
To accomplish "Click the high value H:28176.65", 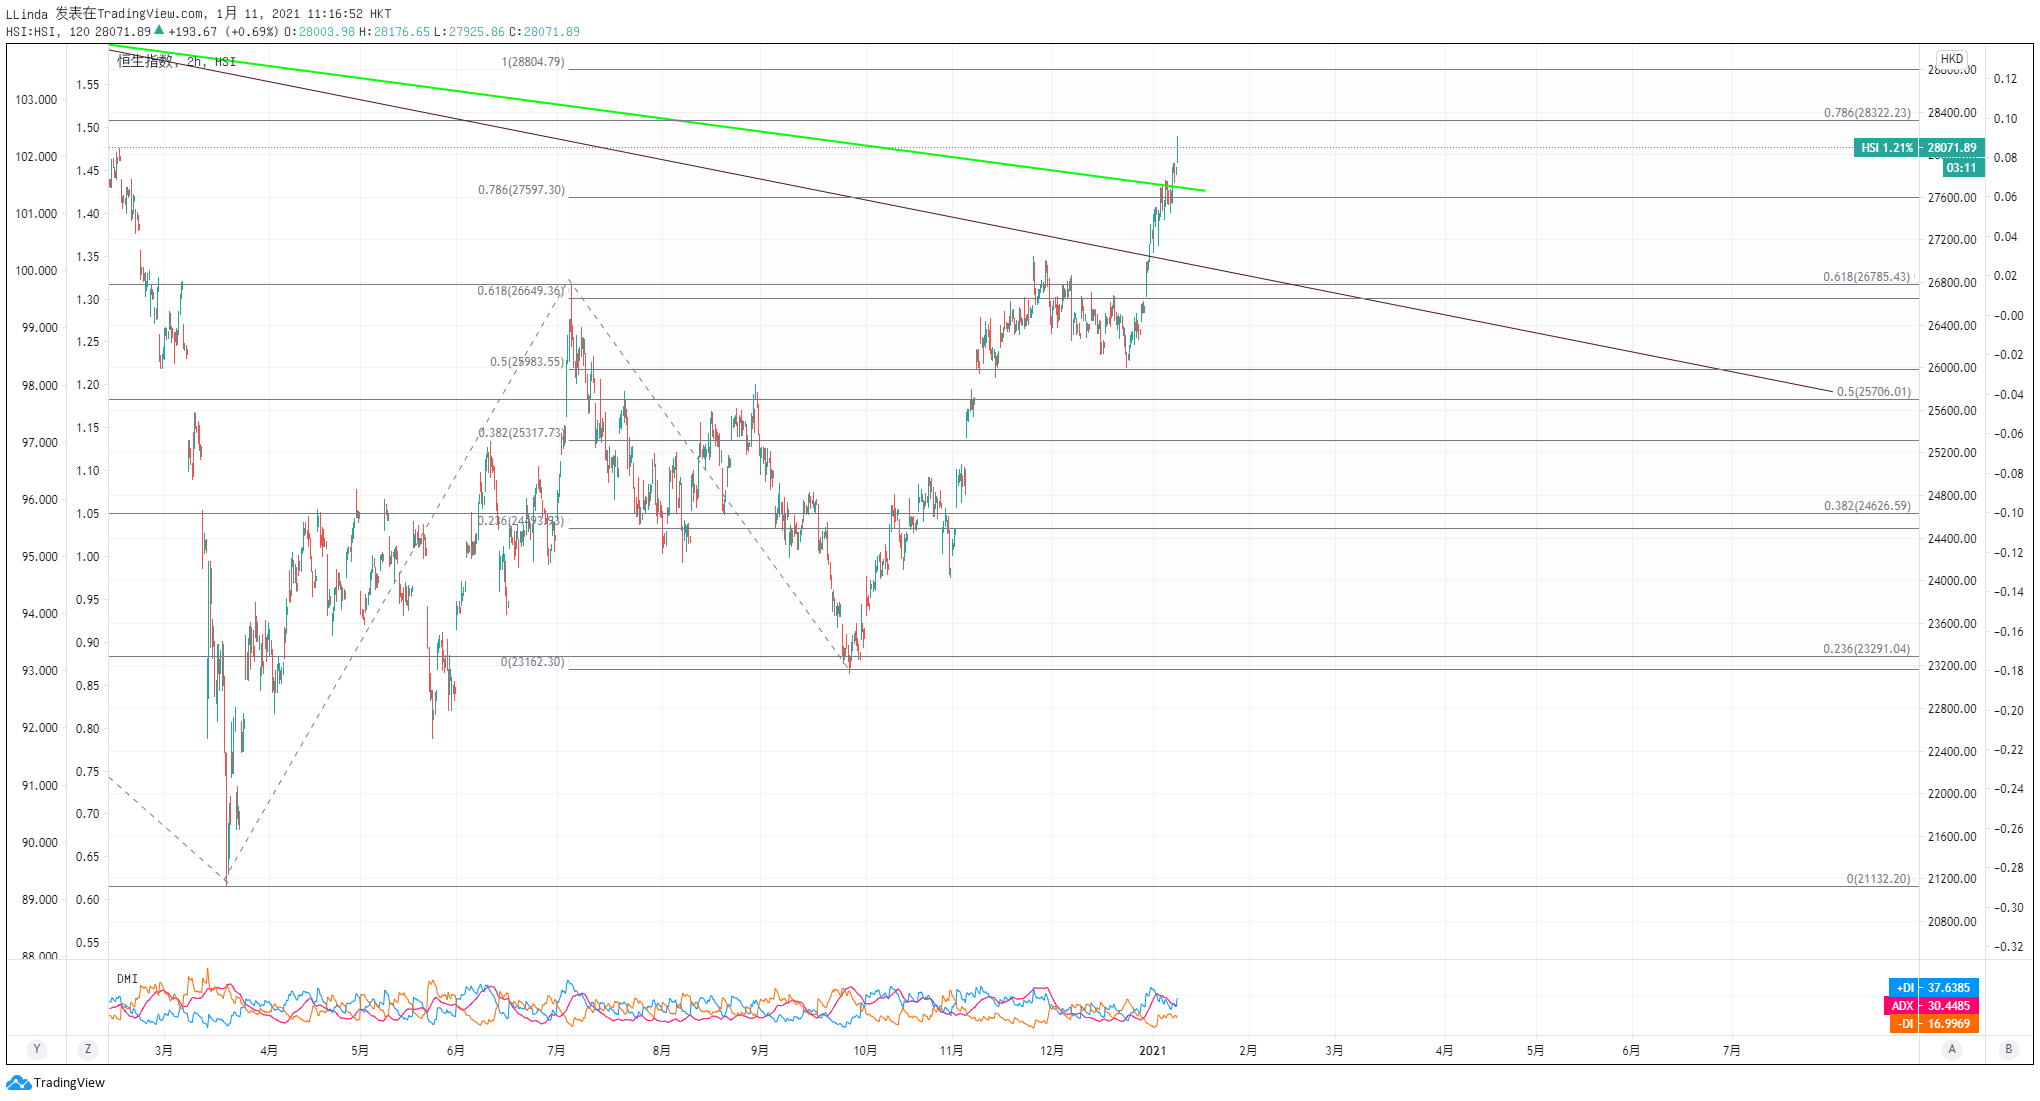I will coord(395,32).
